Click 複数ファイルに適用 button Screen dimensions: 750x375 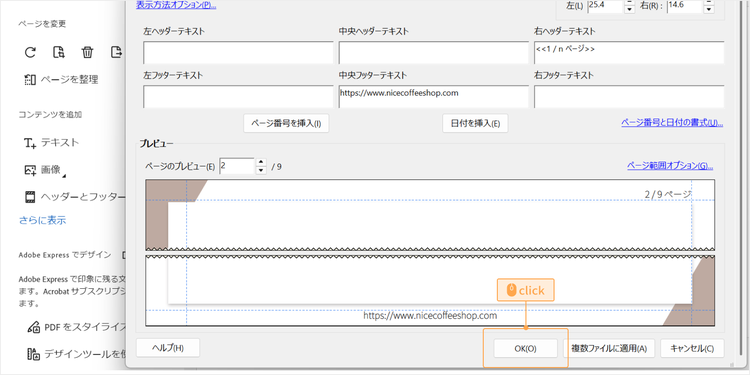609,349
